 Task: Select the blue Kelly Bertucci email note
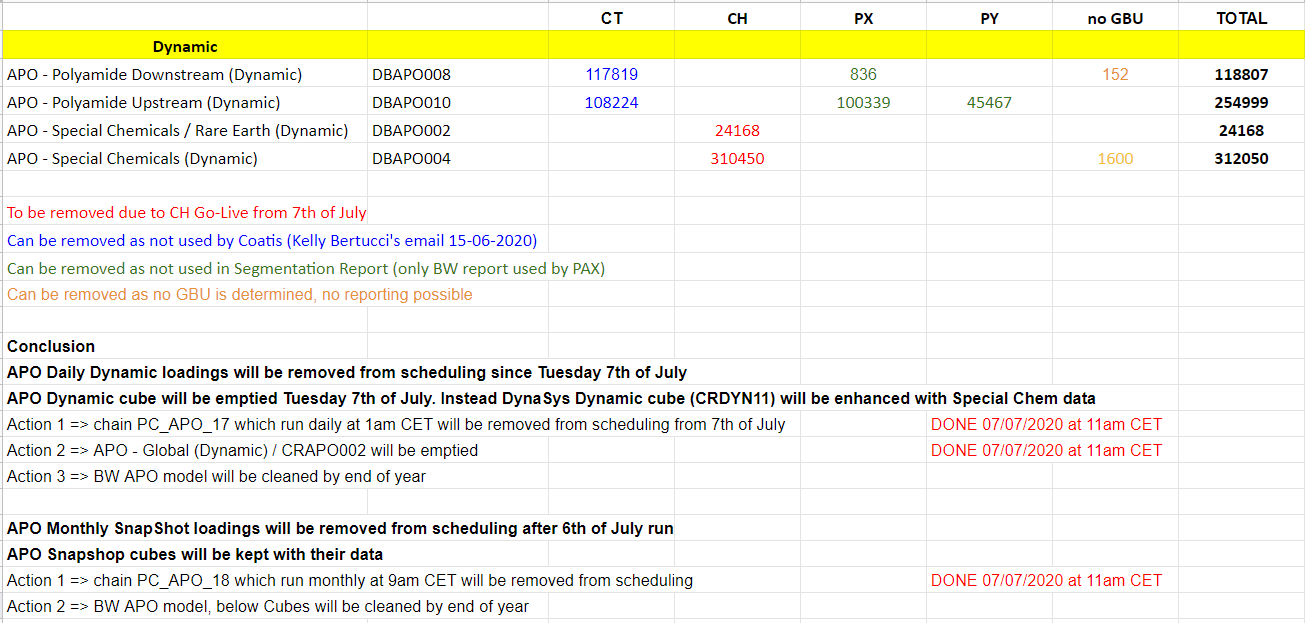(272, 240)
